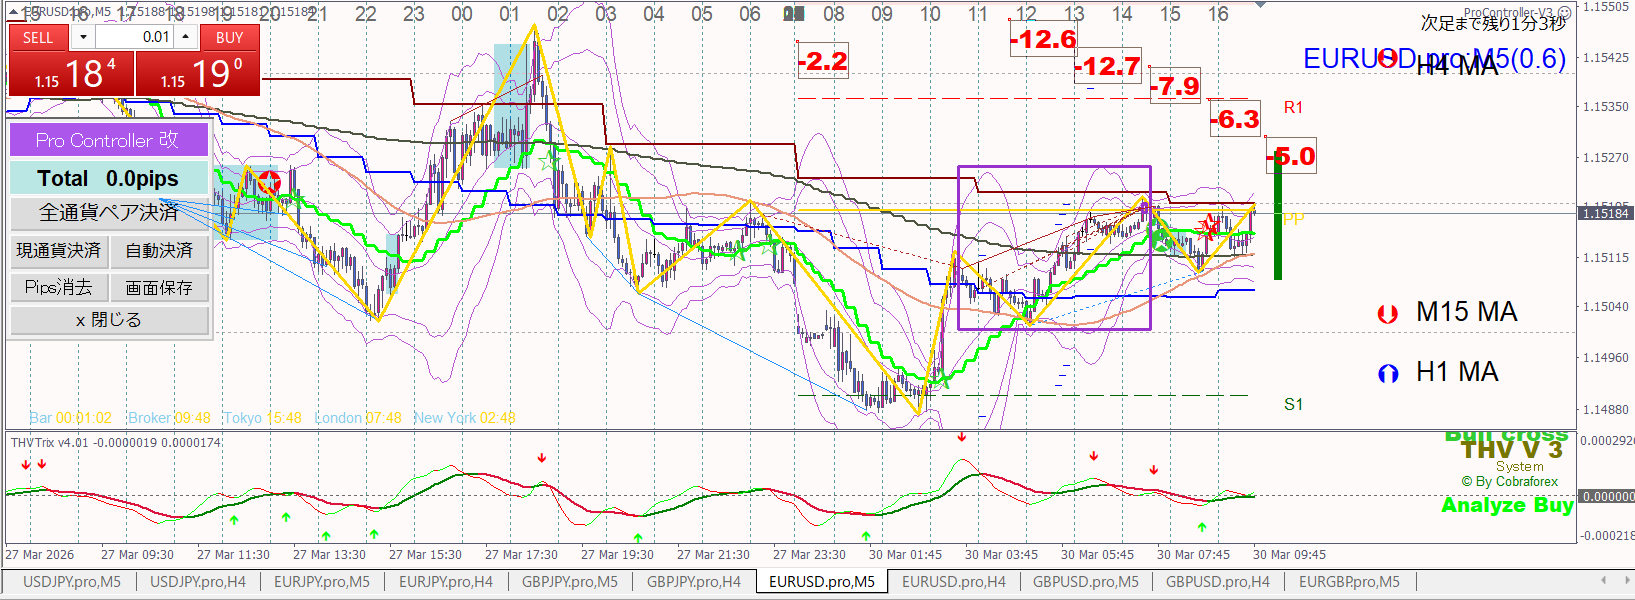This screenshot has height=600, width=1635.
Task: Close the panel with x 閉じる
Action: [109, 321]
